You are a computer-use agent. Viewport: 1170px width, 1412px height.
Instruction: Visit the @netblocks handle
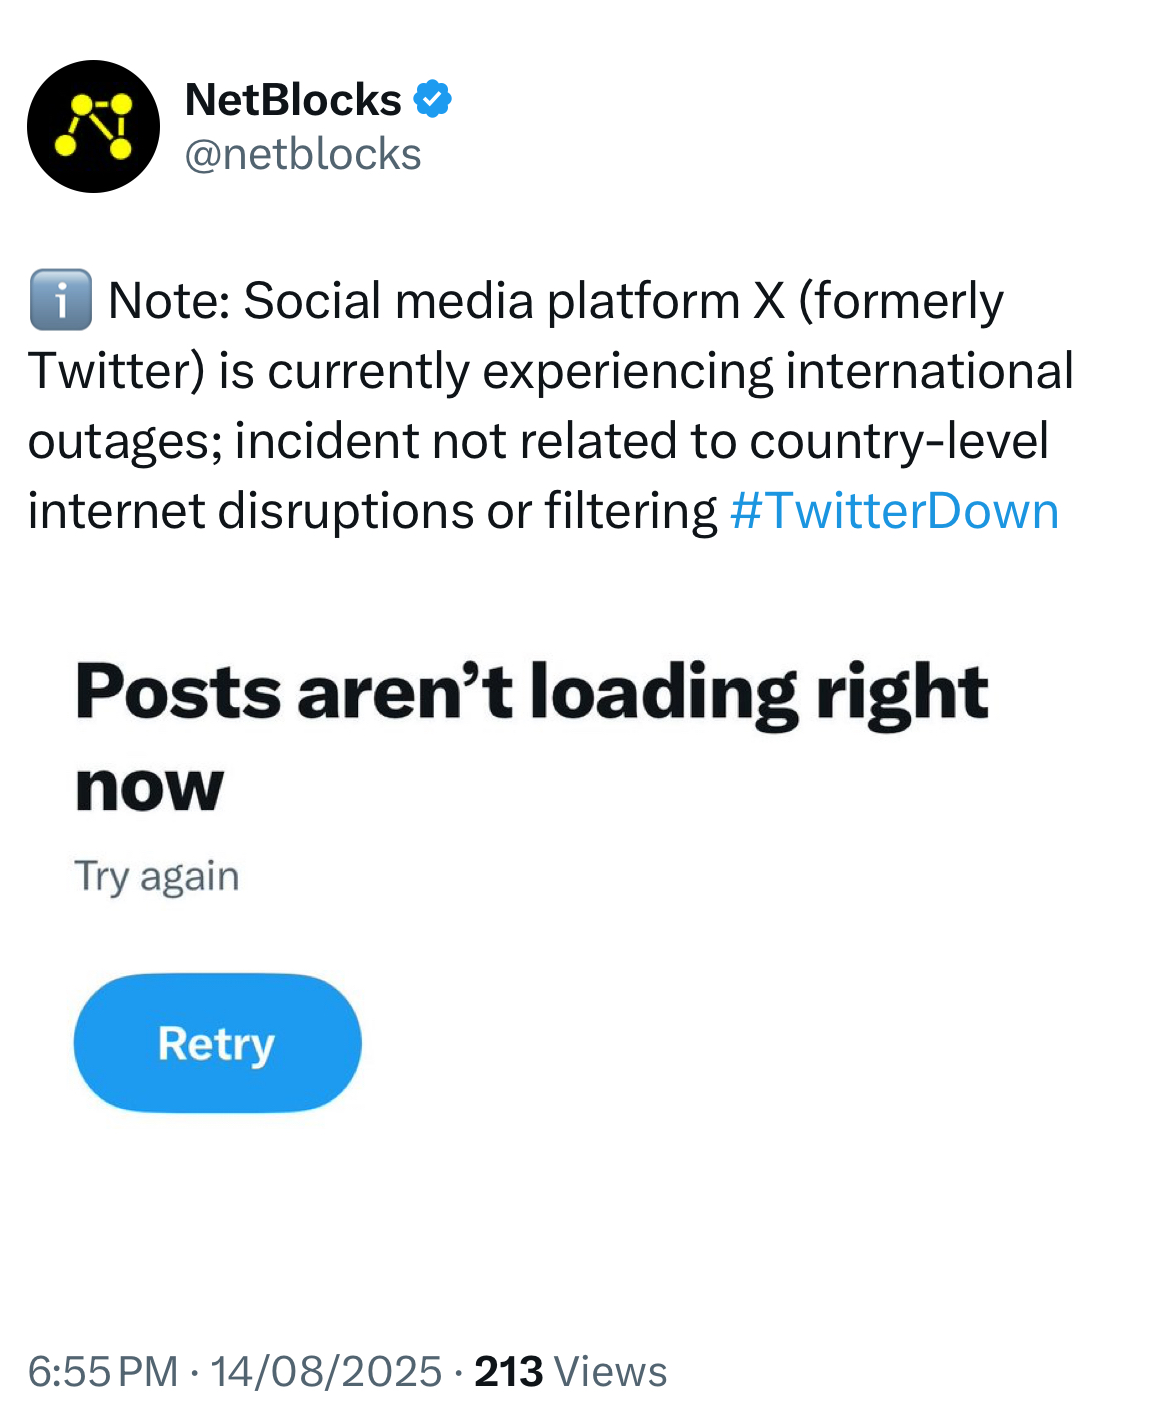coord(303,155)
